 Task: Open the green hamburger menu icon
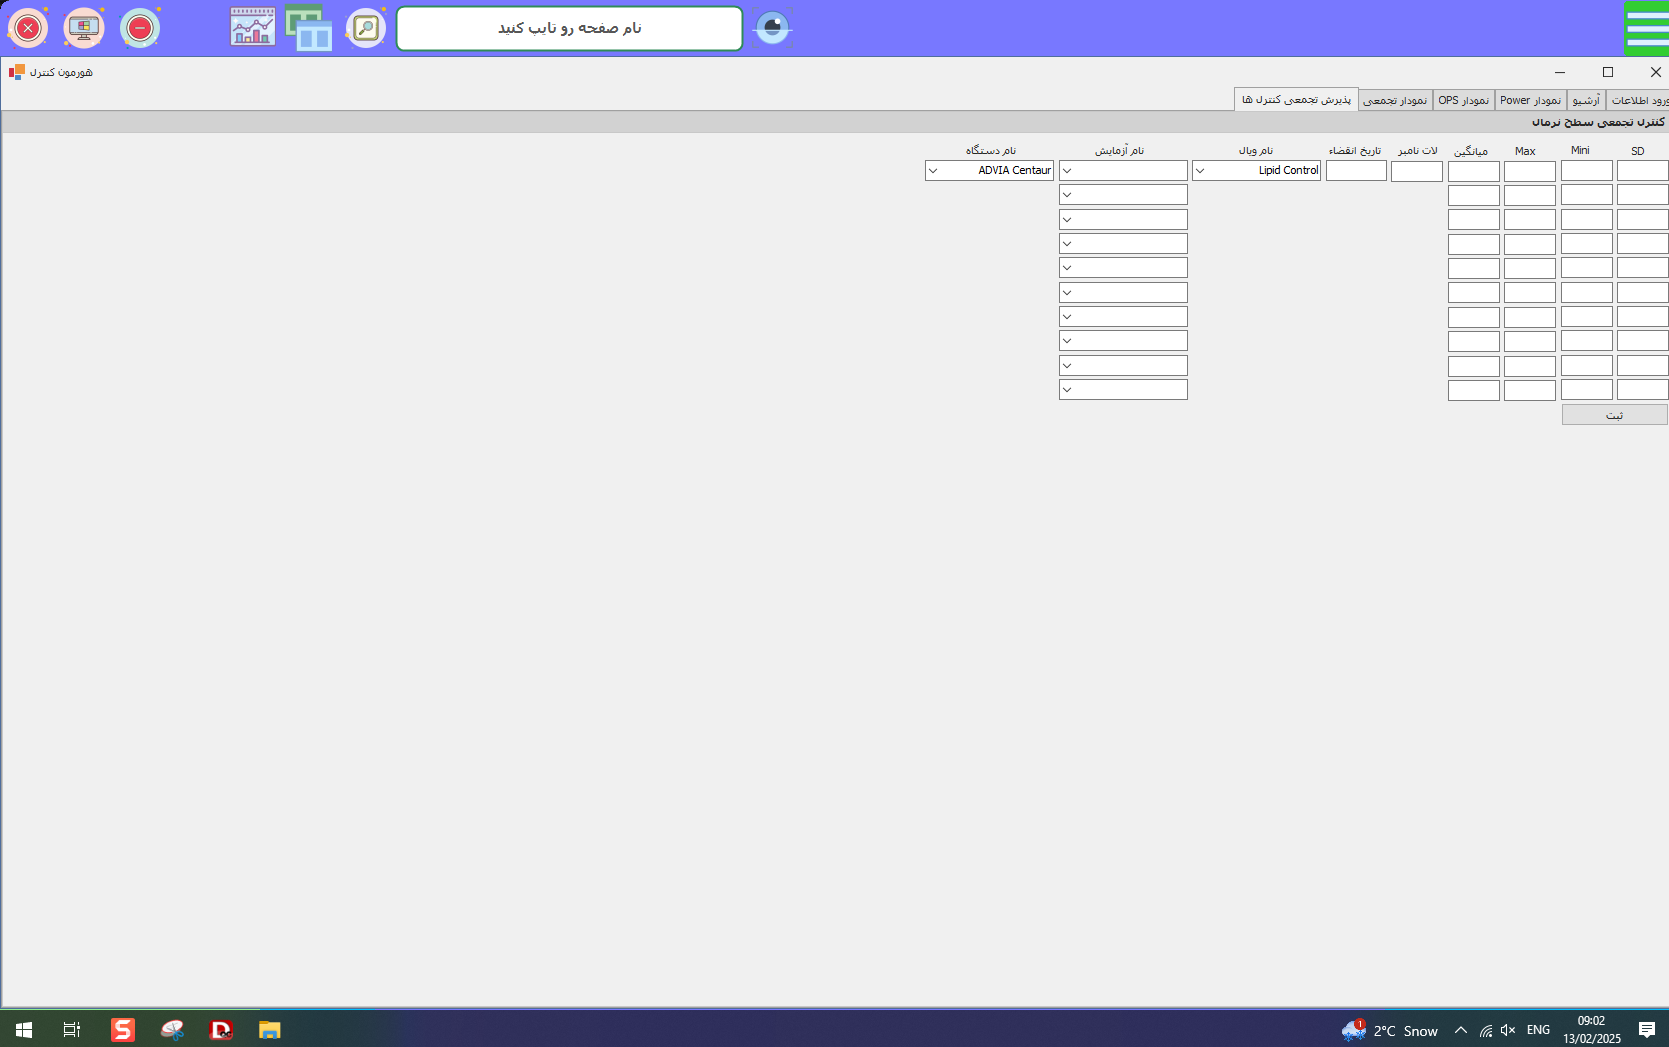click(1646, 28)
